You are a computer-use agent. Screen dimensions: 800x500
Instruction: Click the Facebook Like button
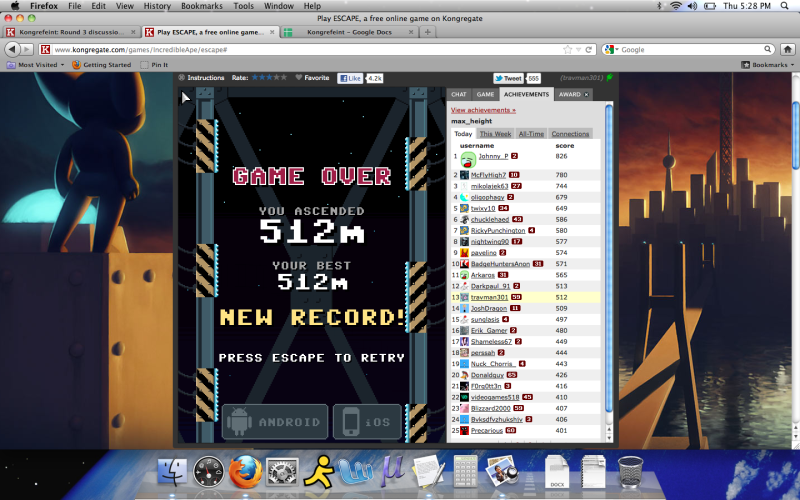tap(350, 78)
